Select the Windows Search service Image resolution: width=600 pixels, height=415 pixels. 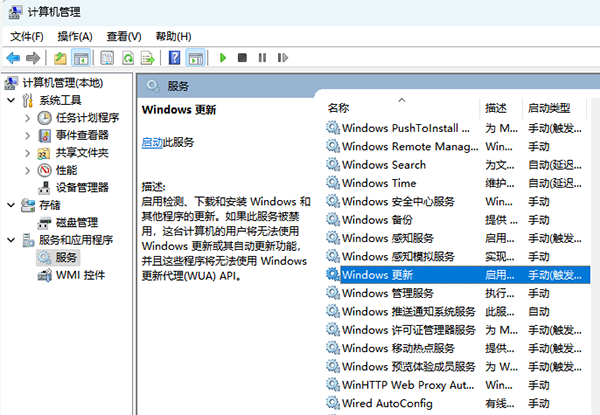pos(458,165)
